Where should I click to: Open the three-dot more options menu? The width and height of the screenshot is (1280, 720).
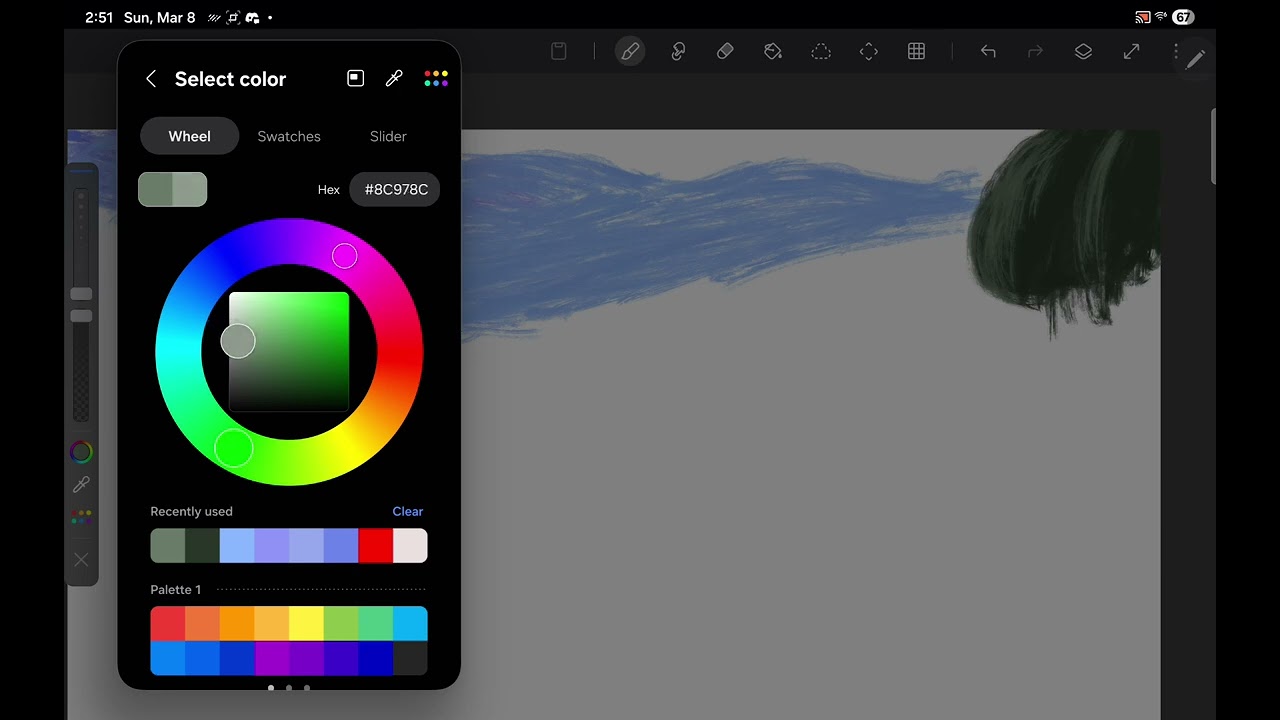coord(1176,51)
